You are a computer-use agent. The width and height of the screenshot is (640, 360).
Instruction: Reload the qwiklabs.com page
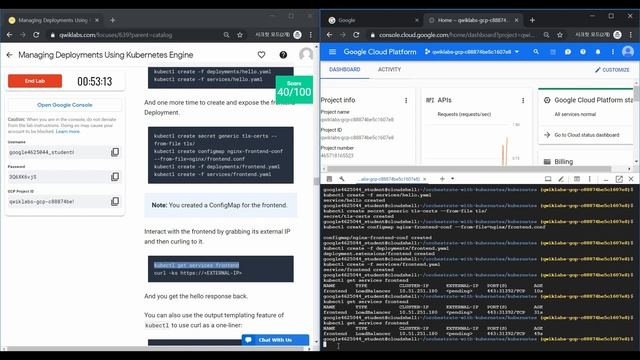(36, 35)
